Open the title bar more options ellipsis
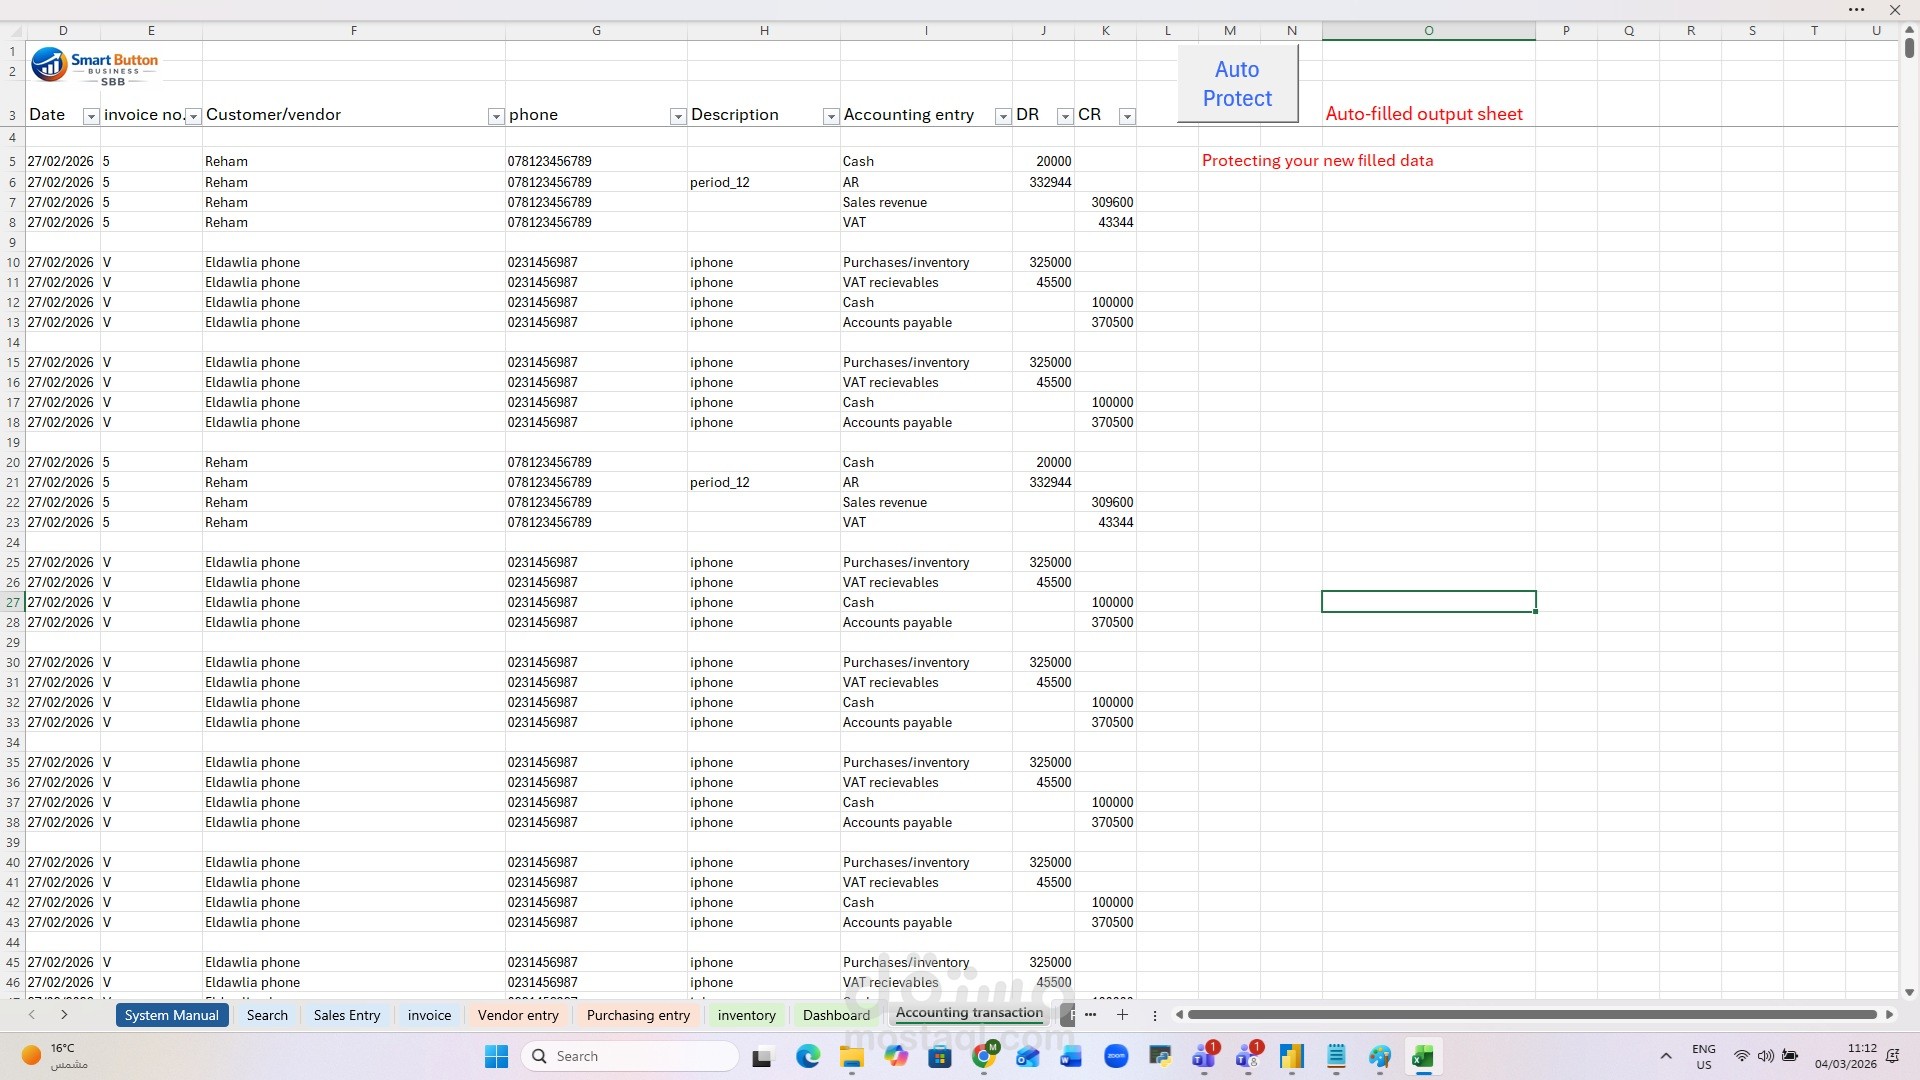Screen dimensions: 1920x1080 click(1856, 10)
